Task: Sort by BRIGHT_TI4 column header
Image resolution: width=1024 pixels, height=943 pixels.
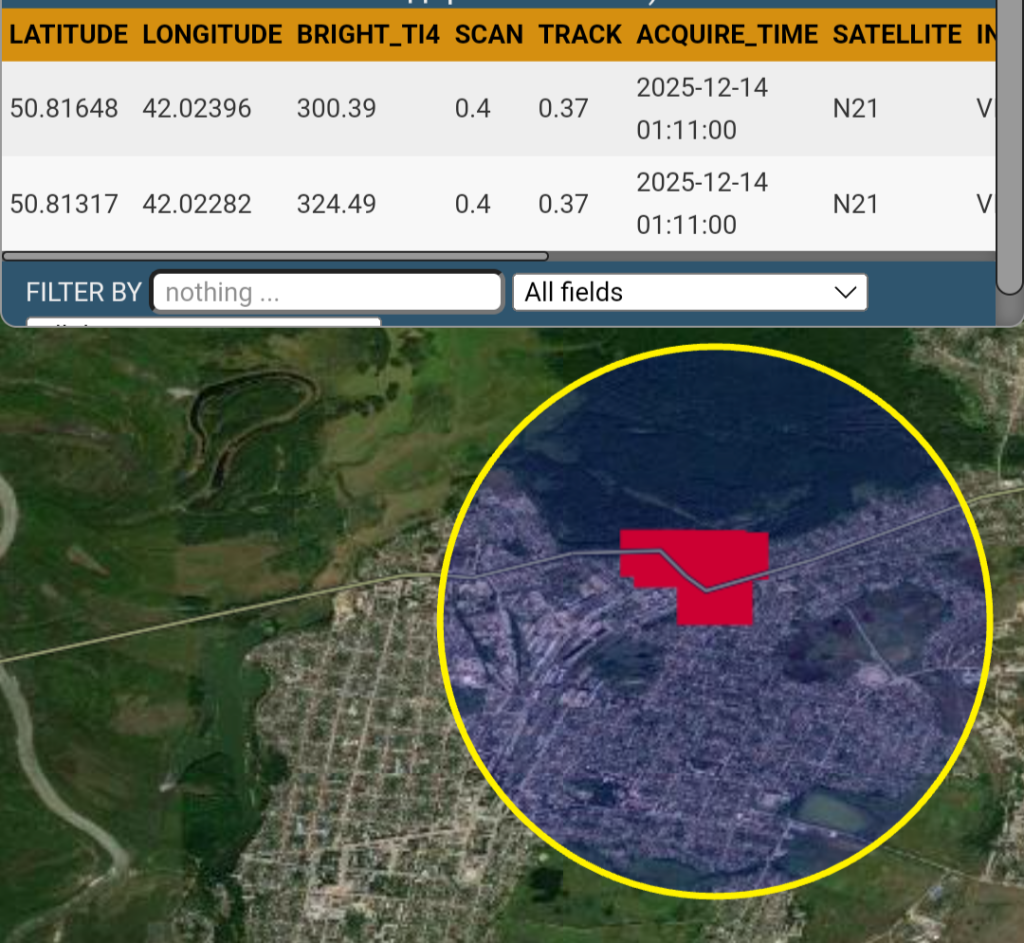Action: pos(368,35)
